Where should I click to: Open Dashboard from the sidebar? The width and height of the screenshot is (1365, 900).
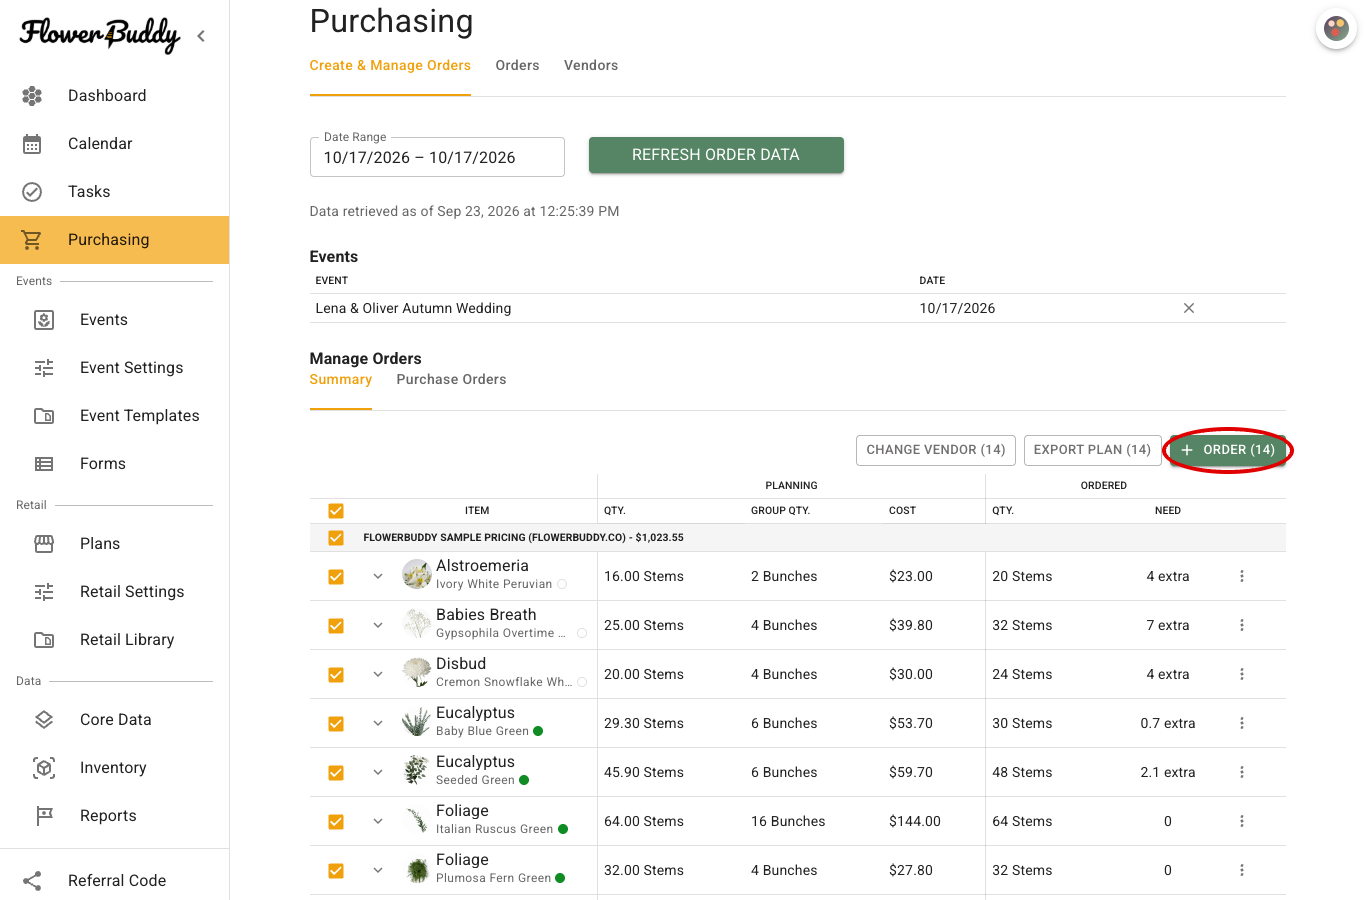(x=107, y=96)
